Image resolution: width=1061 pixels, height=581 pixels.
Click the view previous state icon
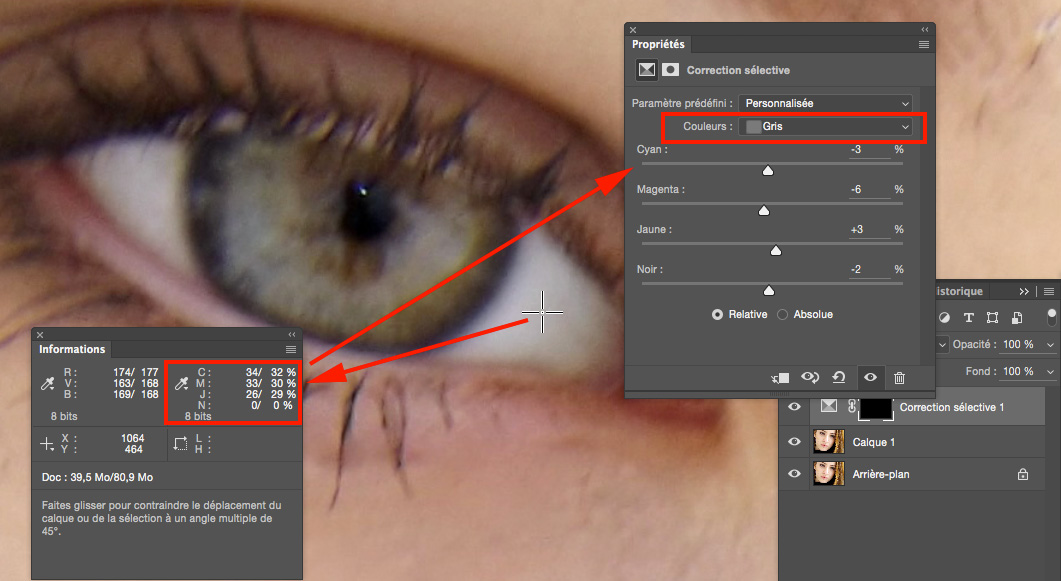[x=811, y=377]
